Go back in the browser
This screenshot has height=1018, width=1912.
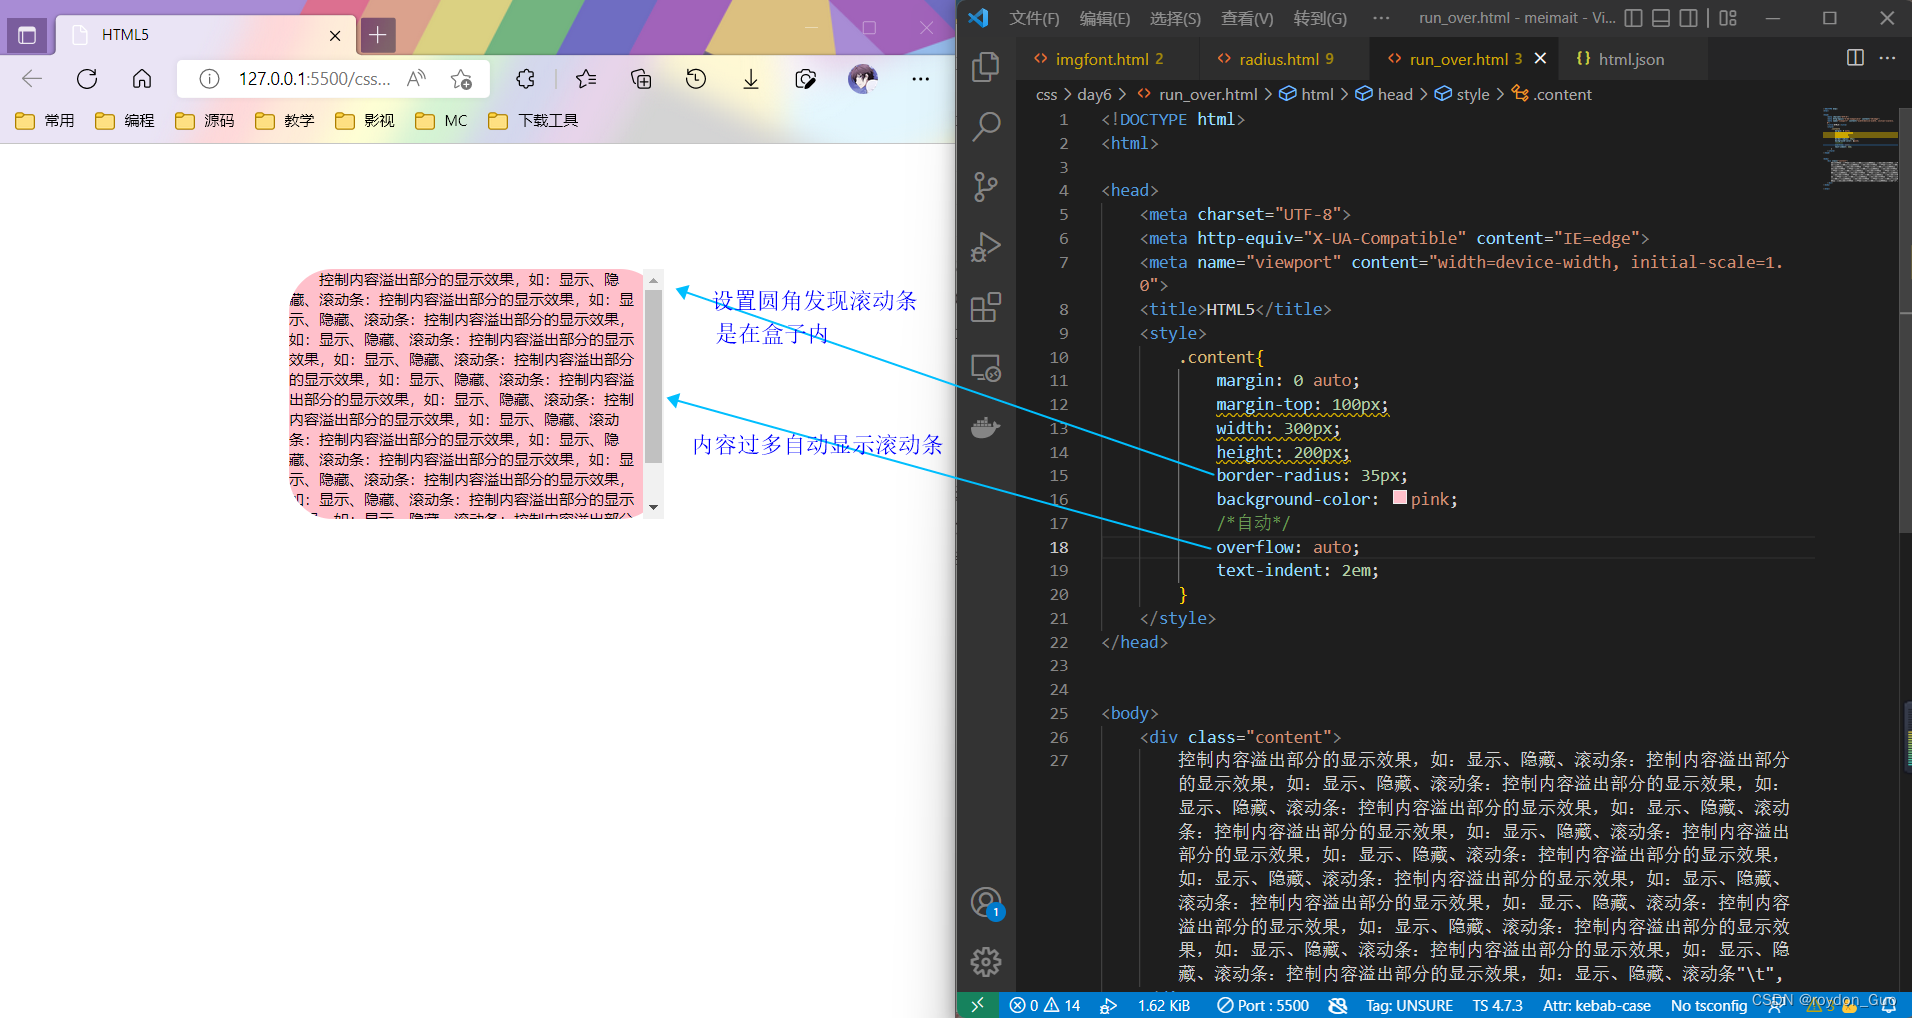[x=32, y=79]
